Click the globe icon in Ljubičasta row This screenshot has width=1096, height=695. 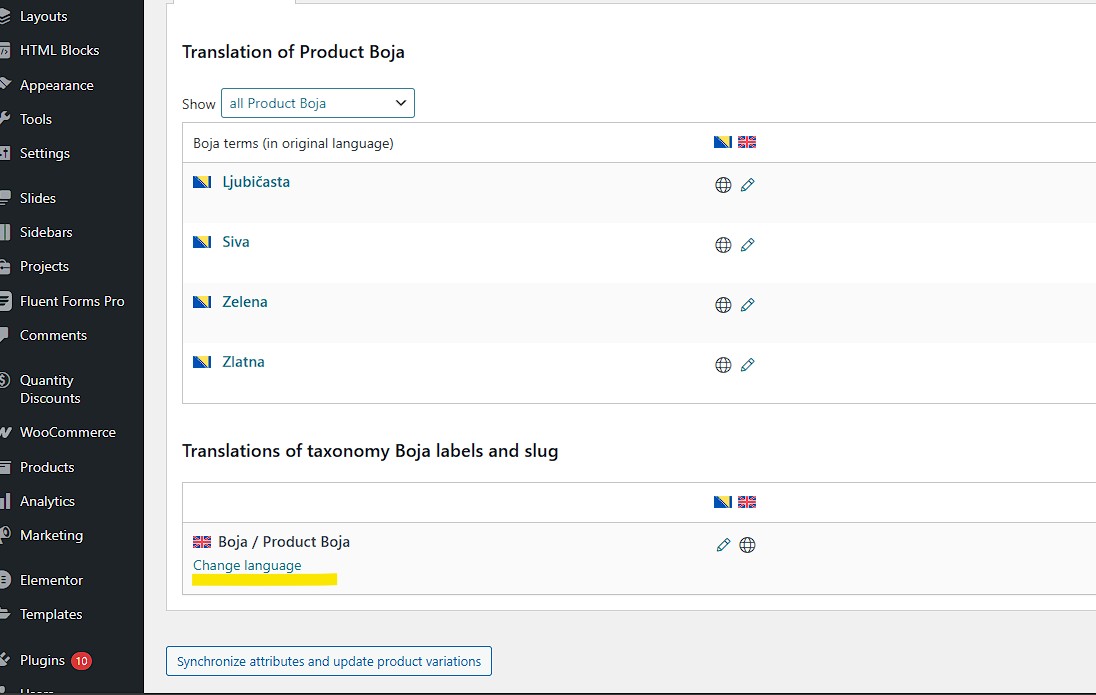[723, 185]
